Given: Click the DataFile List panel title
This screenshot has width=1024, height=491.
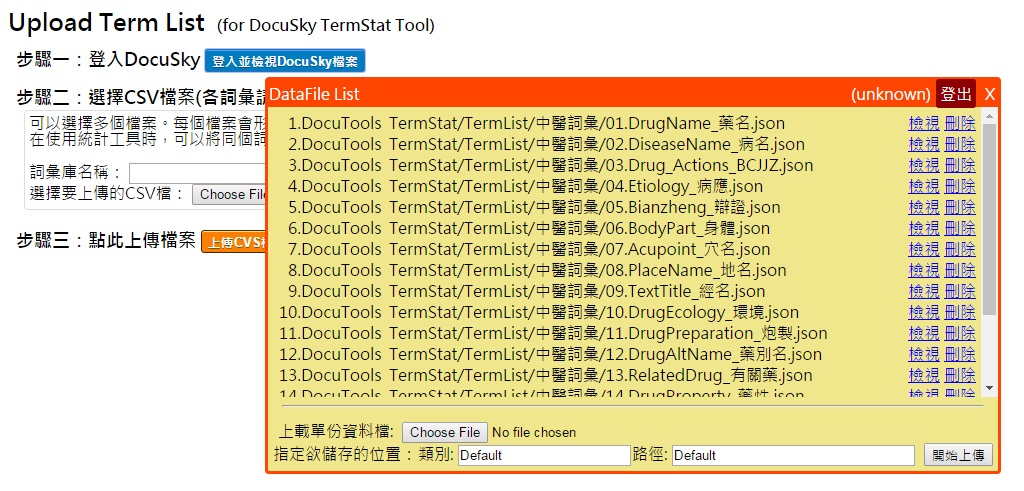Looking at the screenshot, I should pyautogui.click(x=314, y=94).
